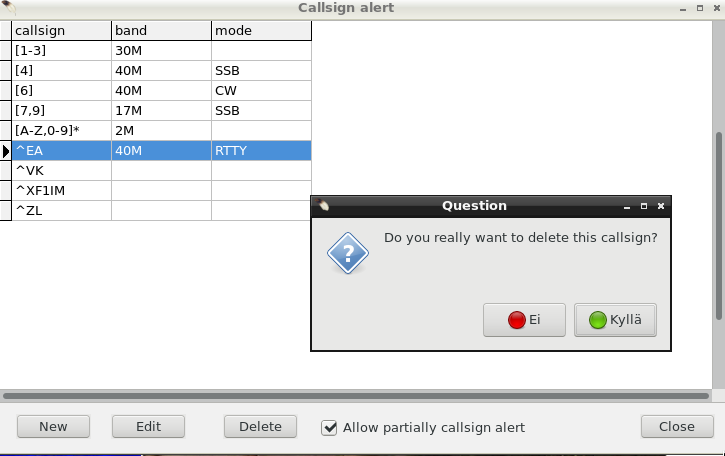Toggle Allow partially callsign alert checkbox
Viewport: 725px width, 456px height.
[x=329, y=427]
